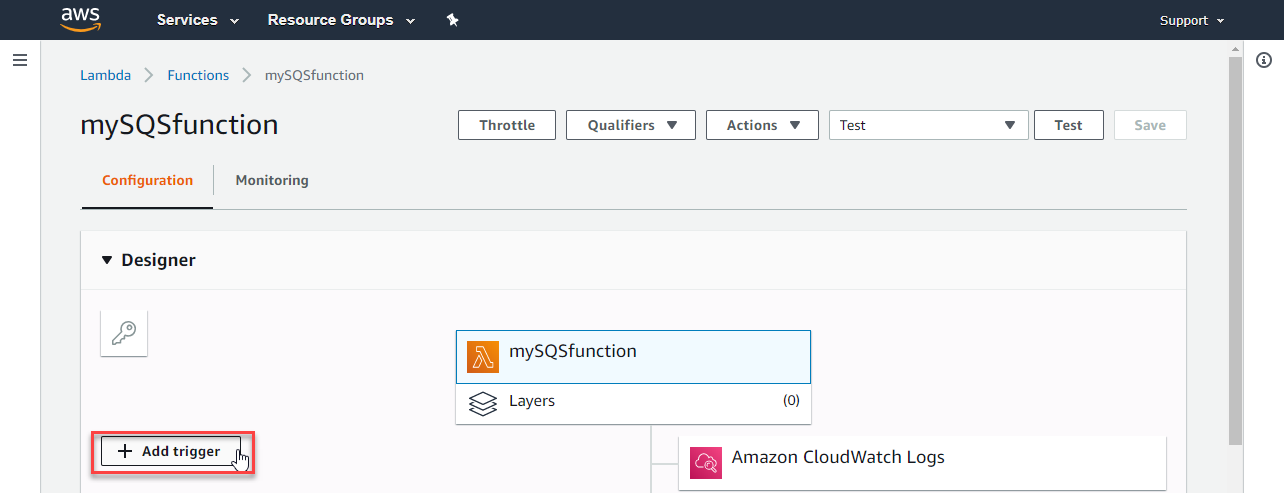The image size is (1284, 493).
Task: Click the orange Lambda function icon
Action: [x=482, y=357]
